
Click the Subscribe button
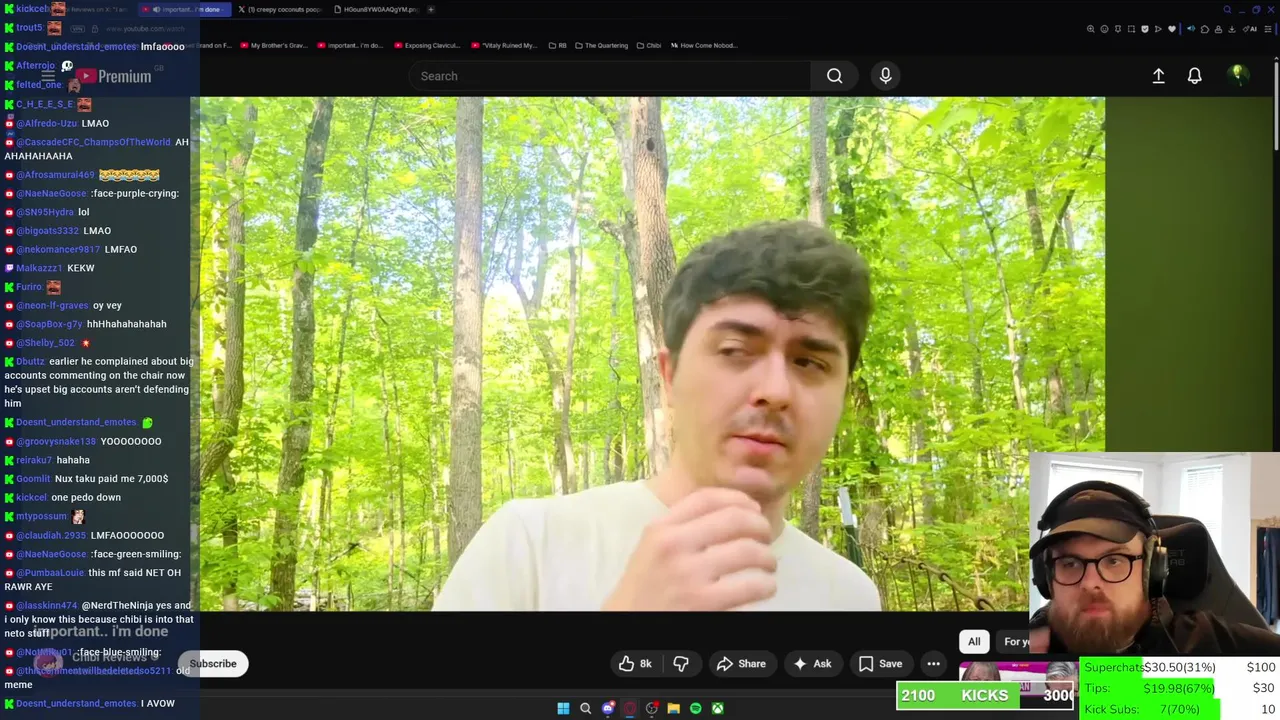(213, 663)
